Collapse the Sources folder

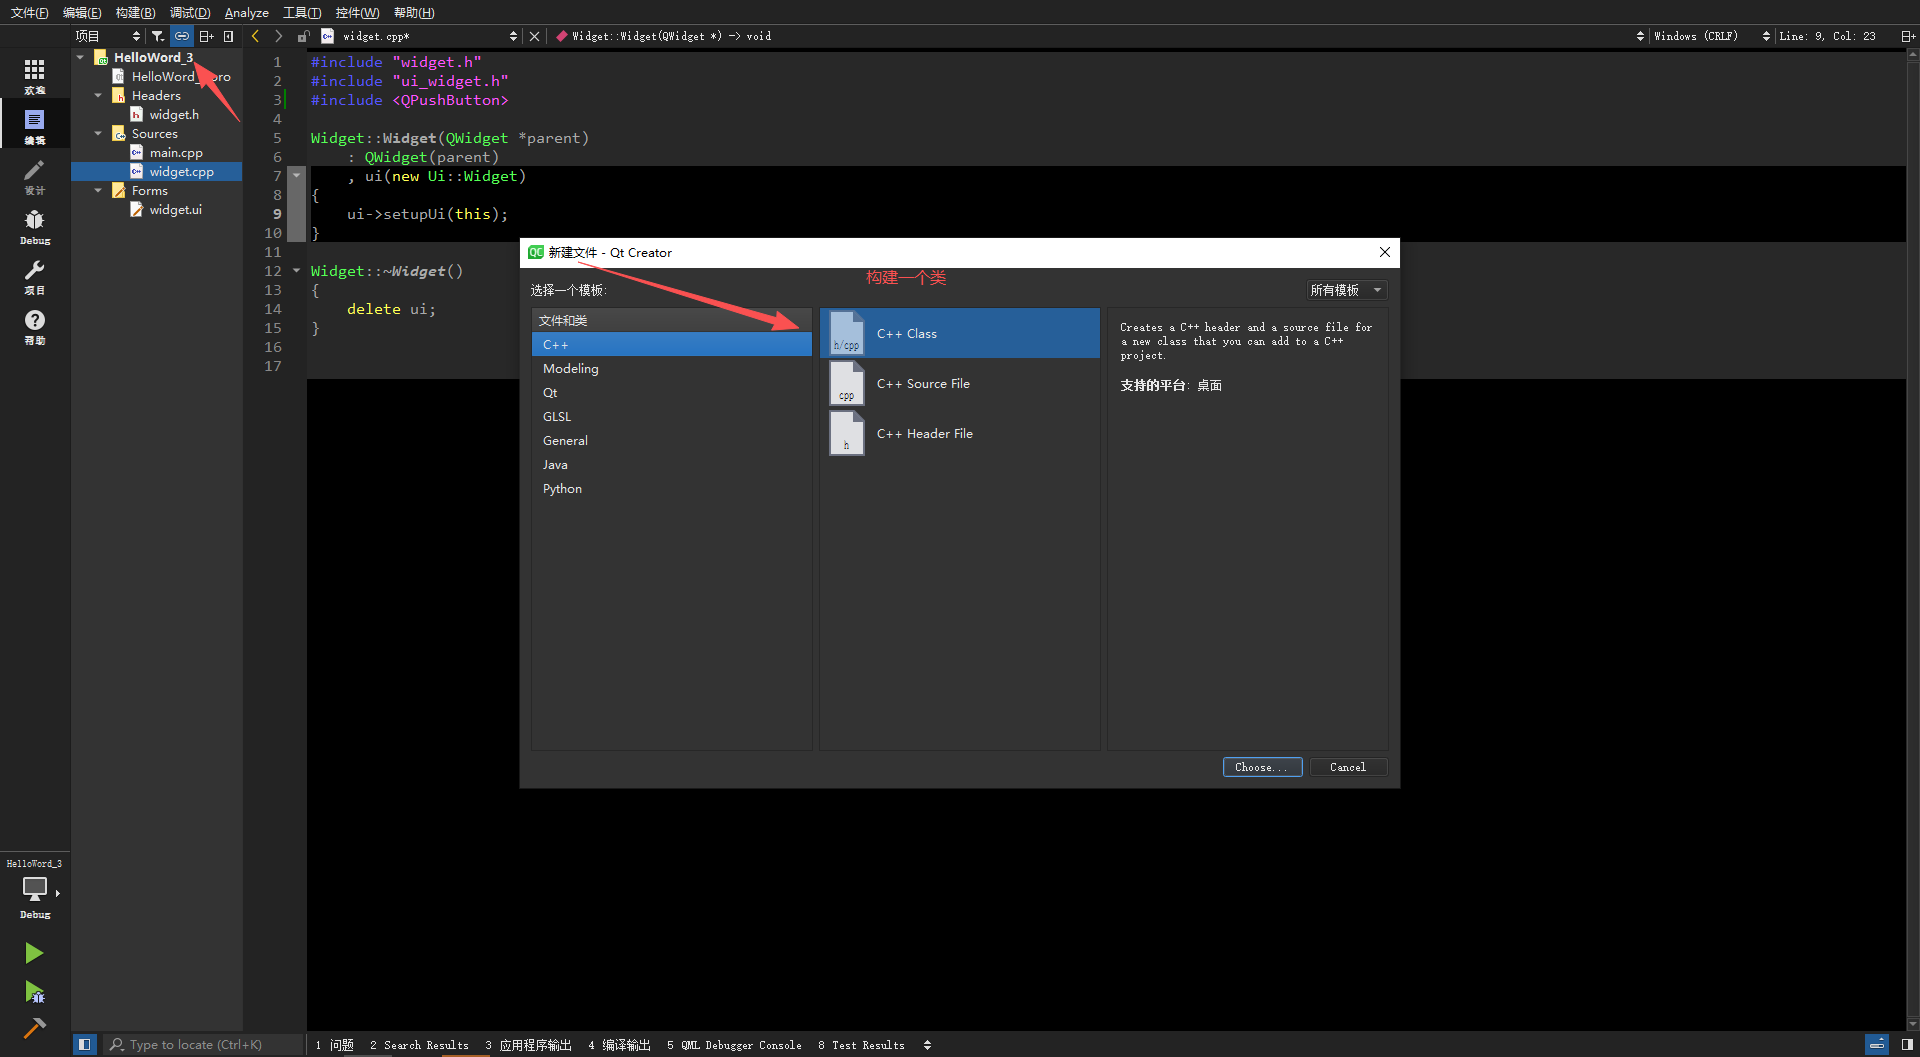click(98, 133)
